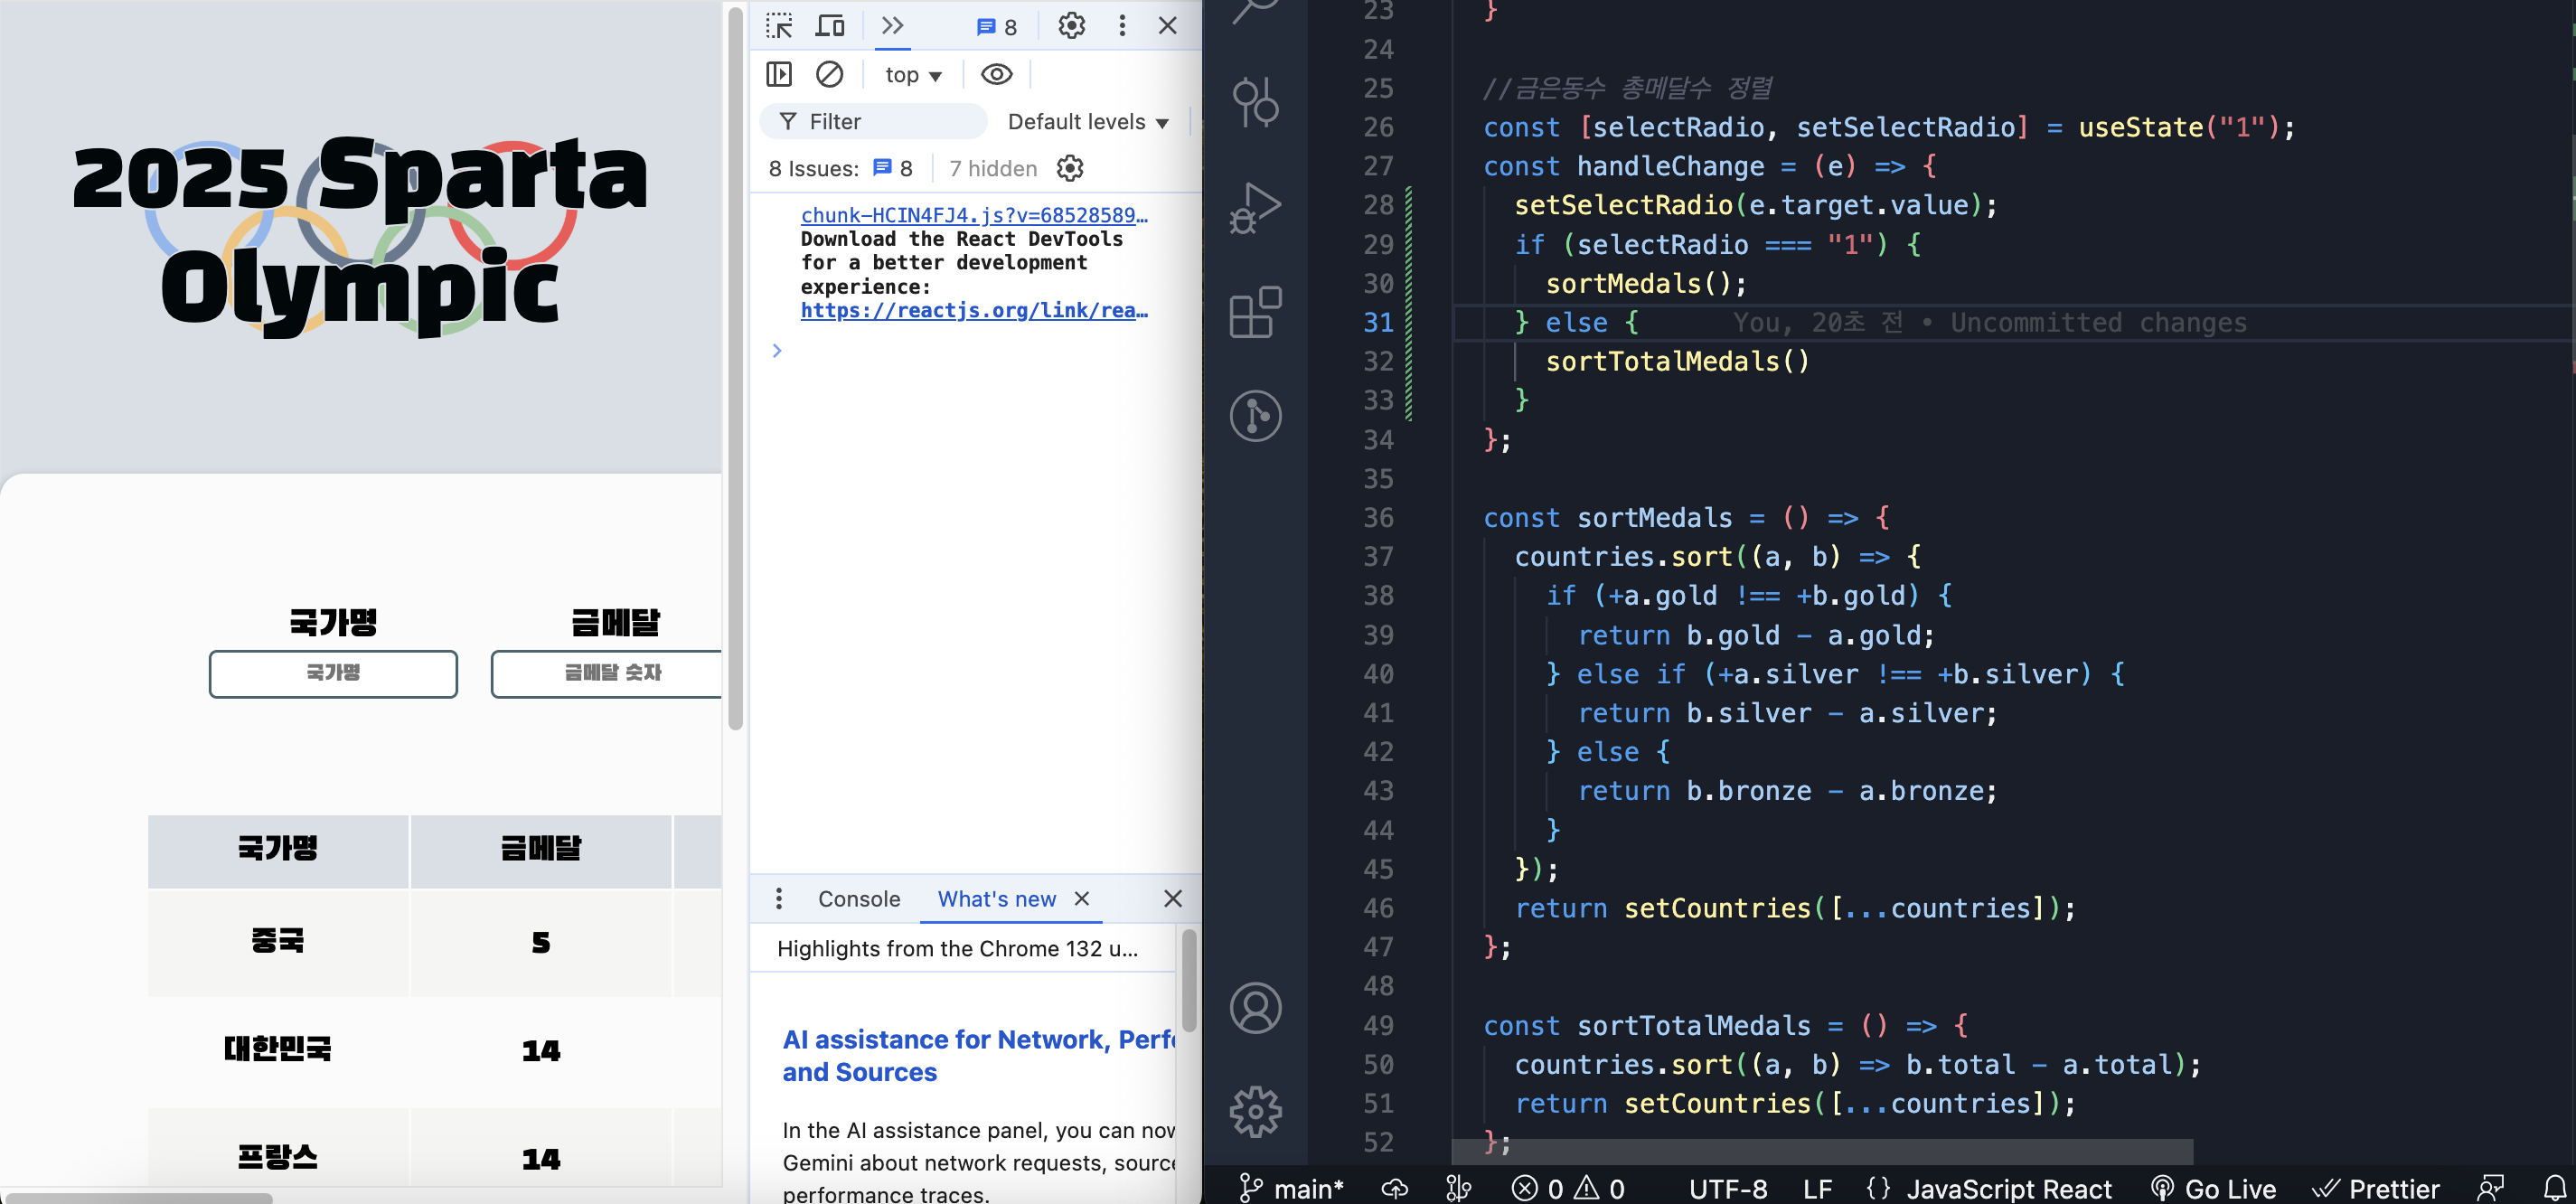
Task: Toggle device toolbar in DevTools
Action: [x=829, y=26]
